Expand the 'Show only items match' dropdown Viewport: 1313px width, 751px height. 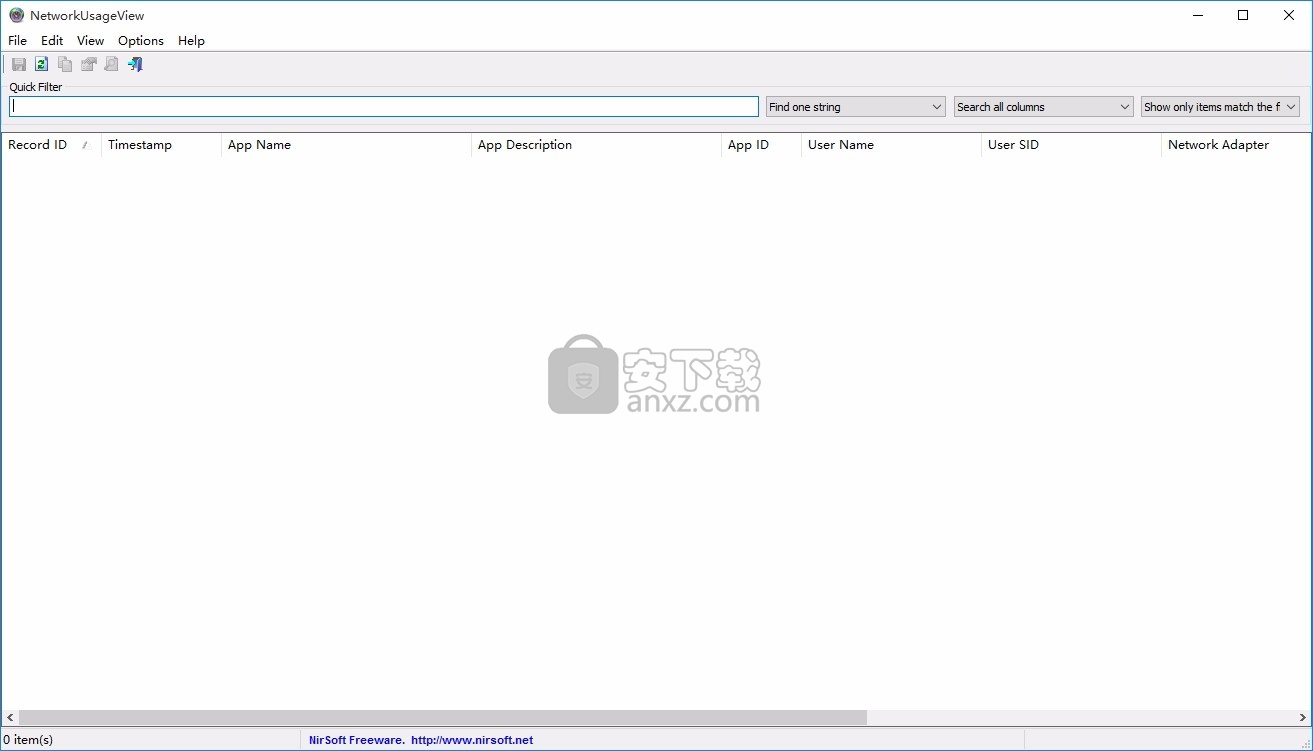click(x=1220, y=107)
